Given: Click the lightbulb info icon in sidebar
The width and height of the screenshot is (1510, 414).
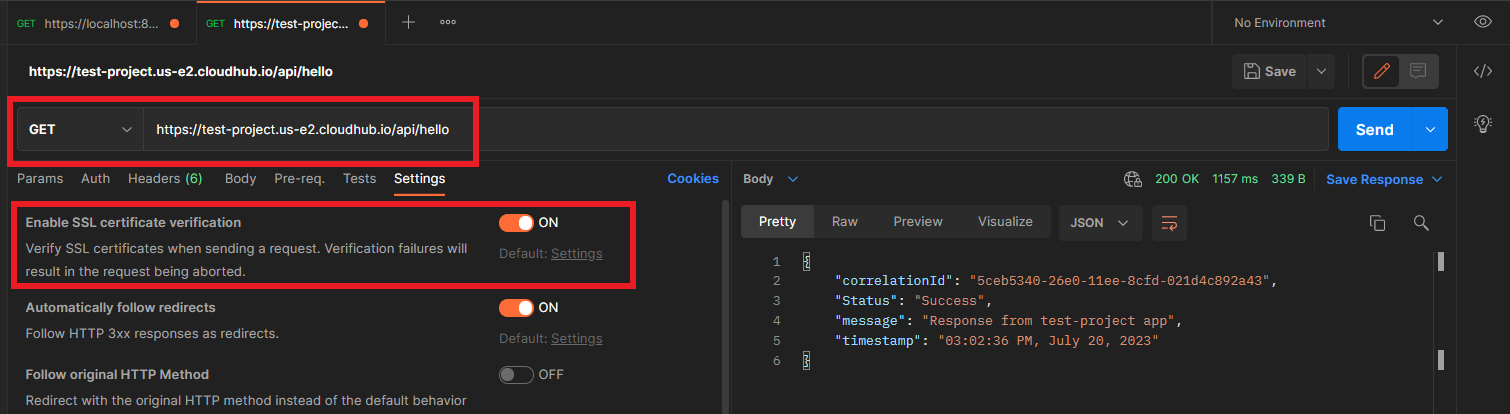Looking at the screenshot, I should click(x=1483, y=123).
